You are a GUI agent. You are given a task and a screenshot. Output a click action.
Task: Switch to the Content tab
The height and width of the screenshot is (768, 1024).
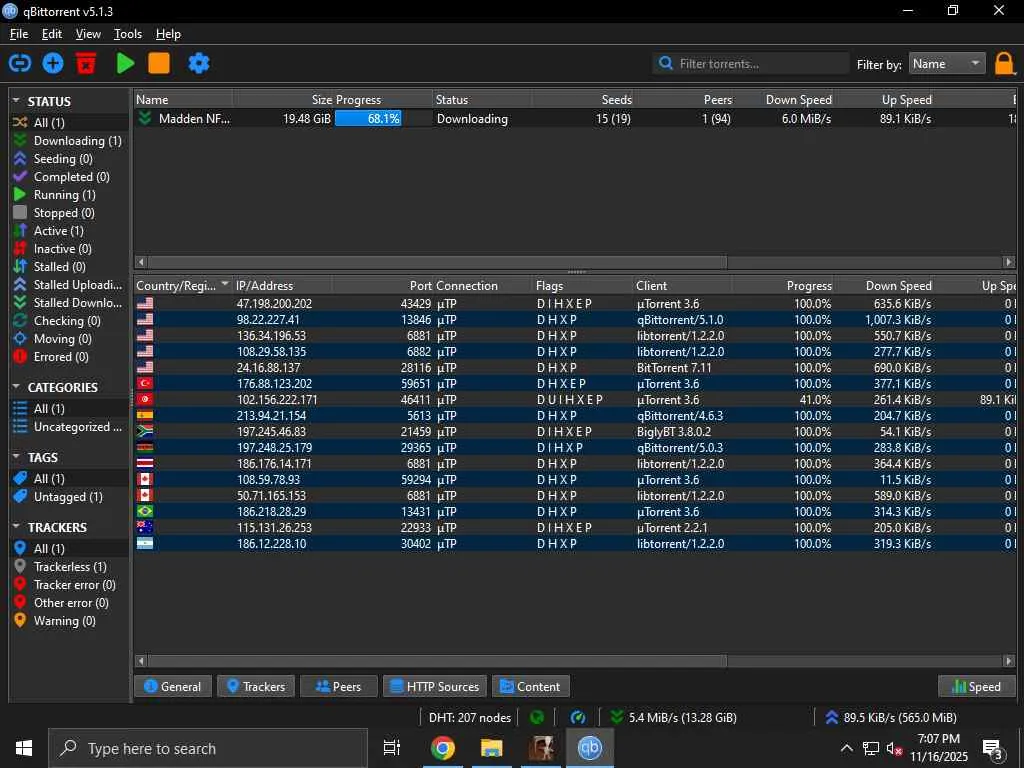[x=530, y=686]
